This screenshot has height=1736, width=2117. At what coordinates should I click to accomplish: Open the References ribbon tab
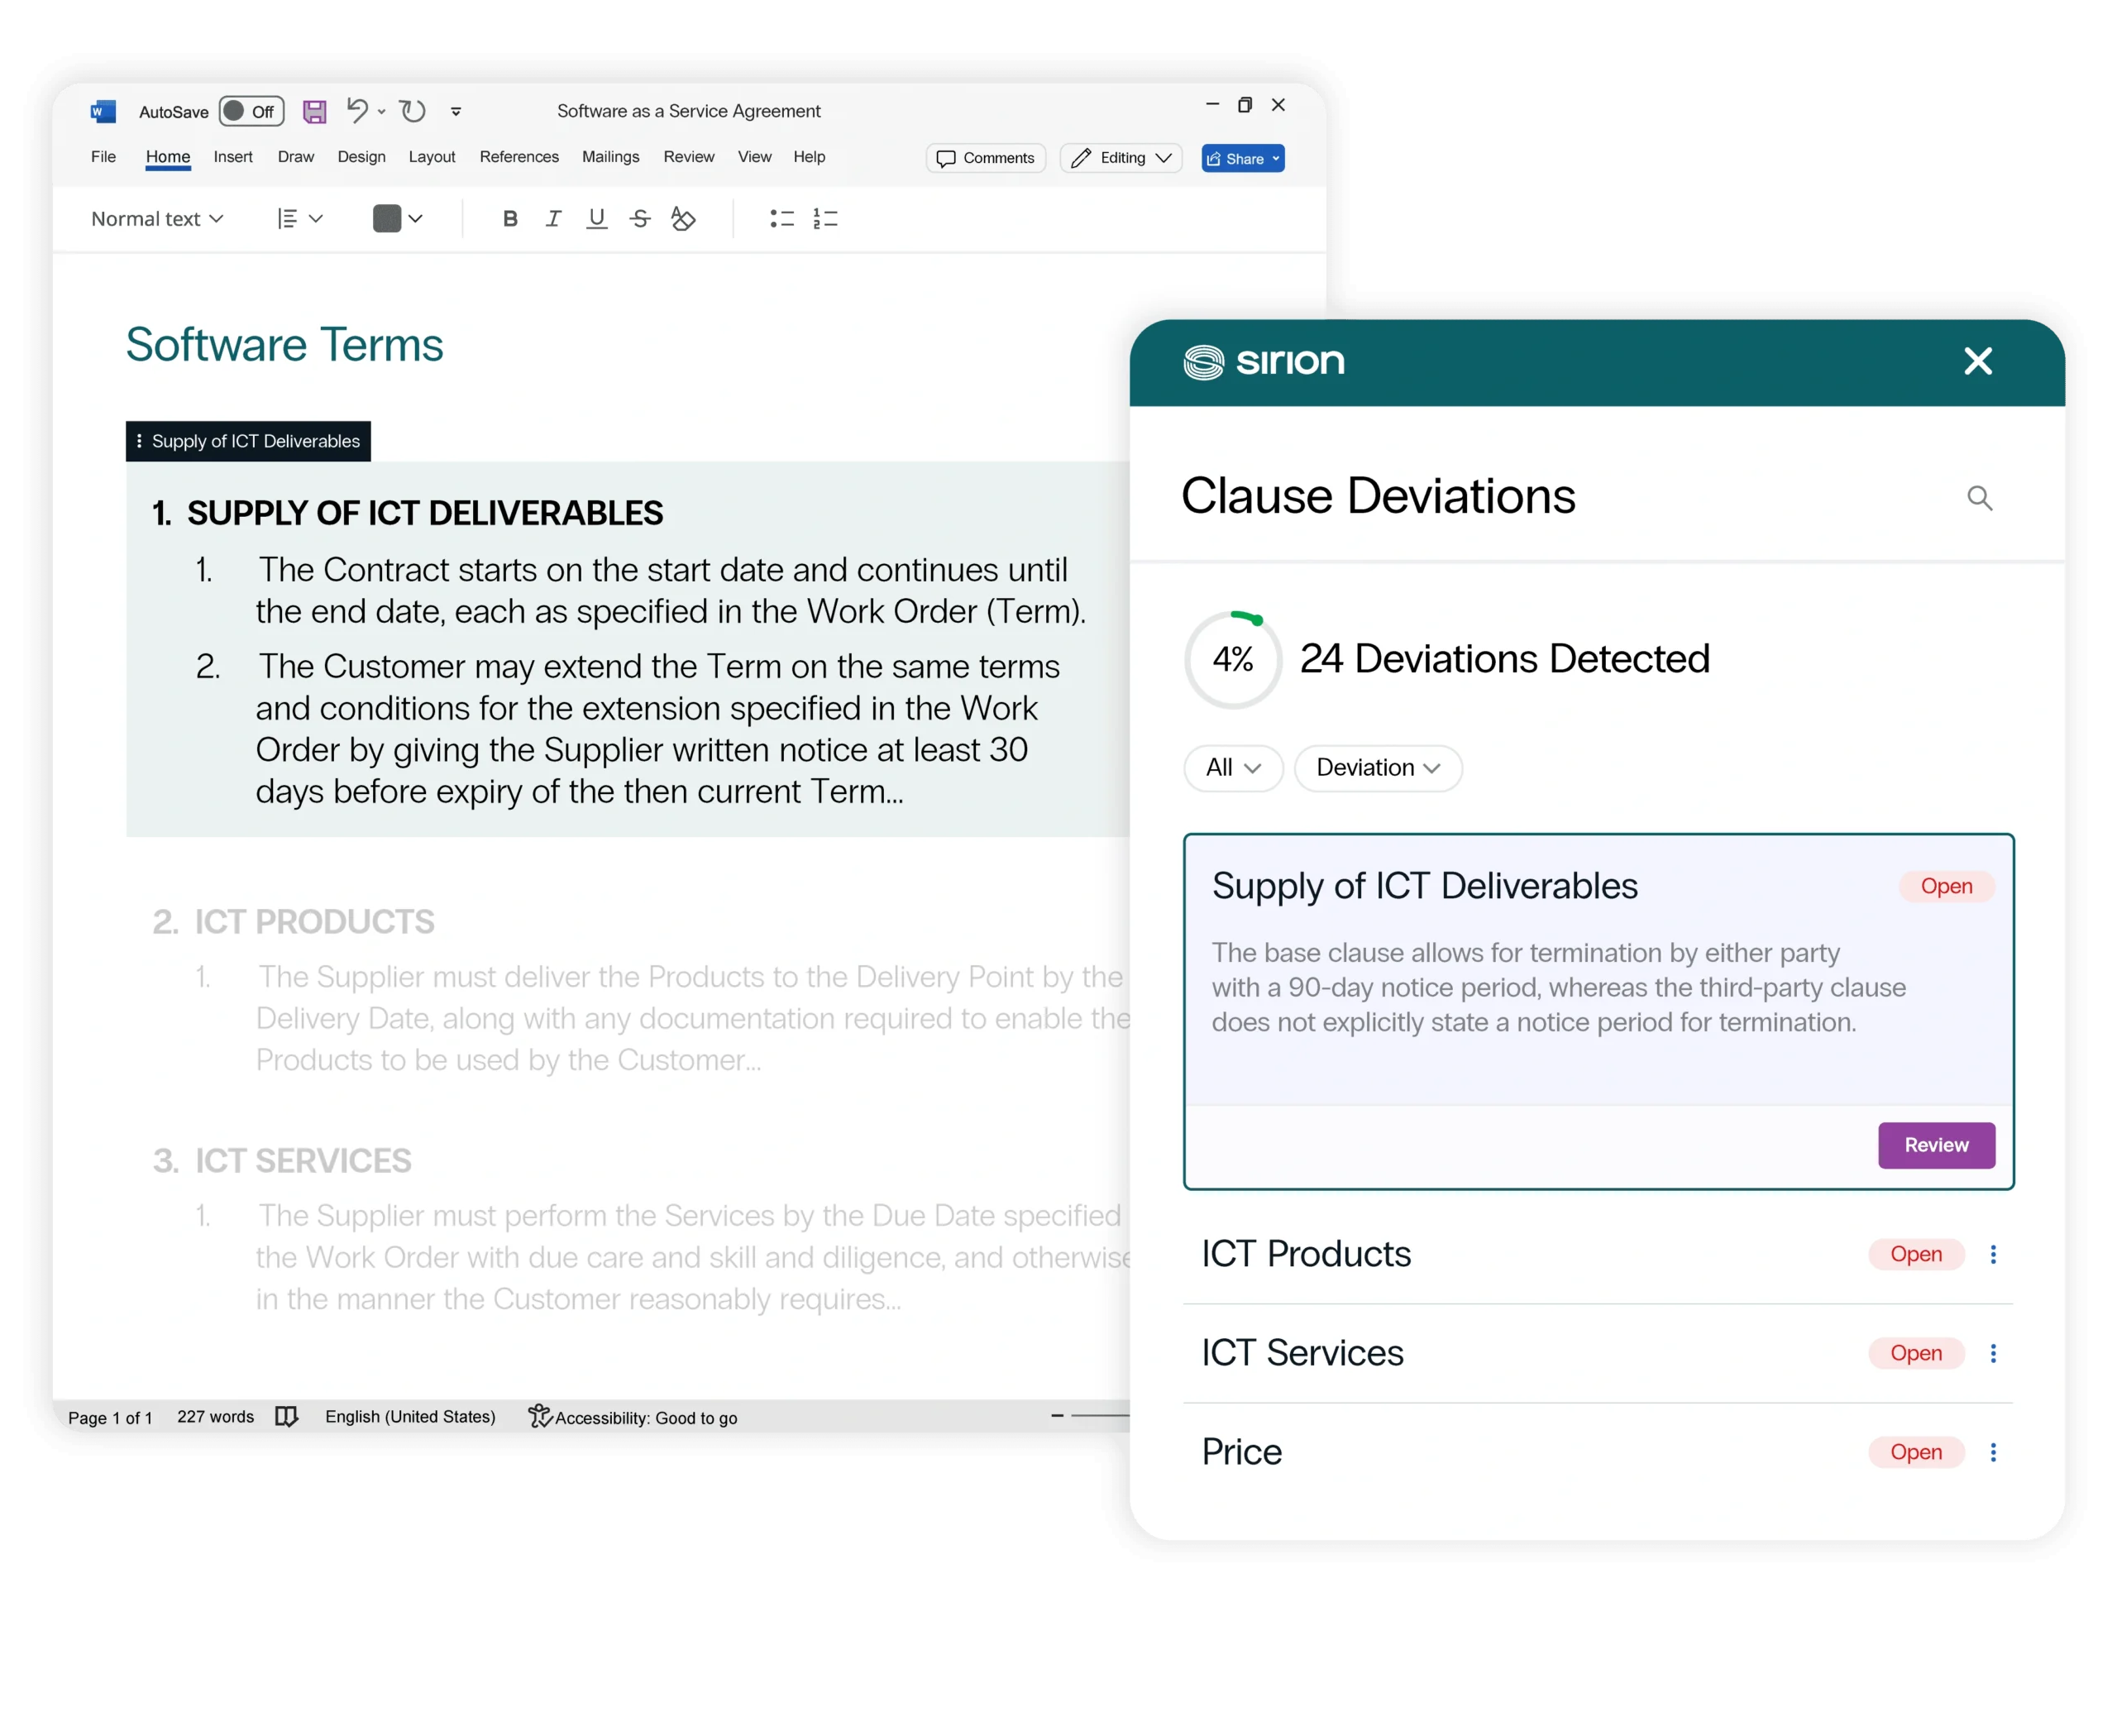click(x=518, y=157)
